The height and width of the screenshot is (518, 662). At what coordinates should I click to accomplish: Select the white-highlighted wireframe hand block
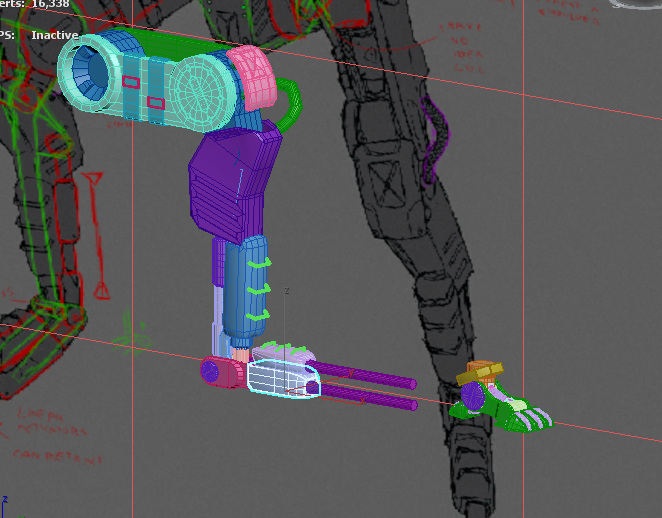(283, 379)
